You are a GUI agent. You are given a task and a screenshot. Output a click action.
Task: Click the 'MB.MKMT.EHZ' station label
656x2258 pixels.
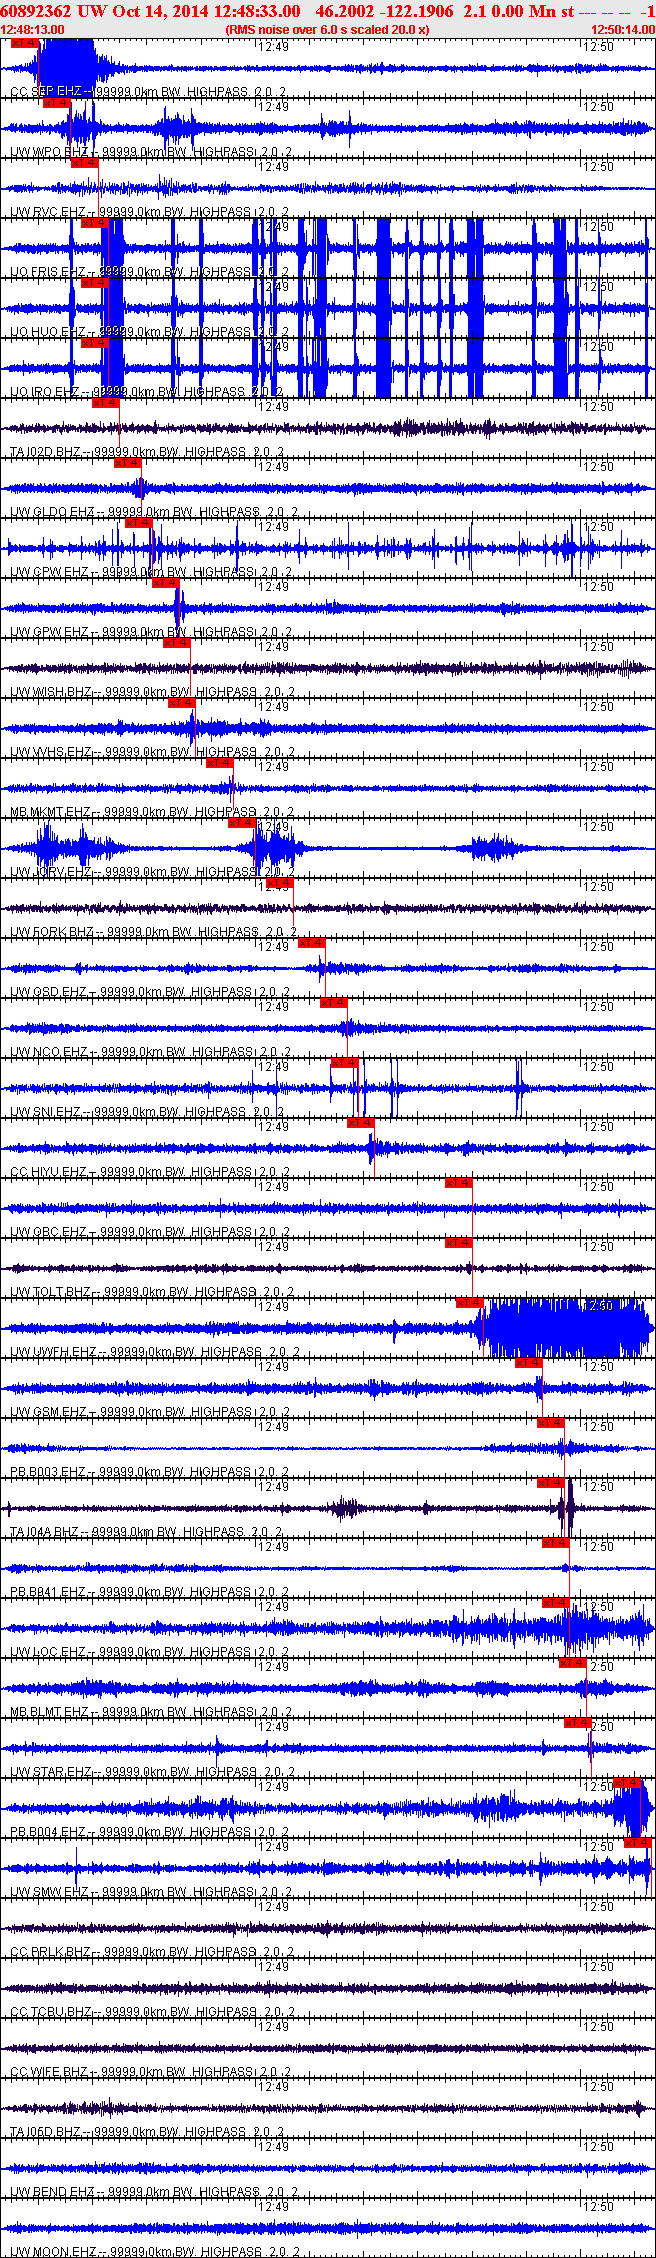click(x=51, y=812)
